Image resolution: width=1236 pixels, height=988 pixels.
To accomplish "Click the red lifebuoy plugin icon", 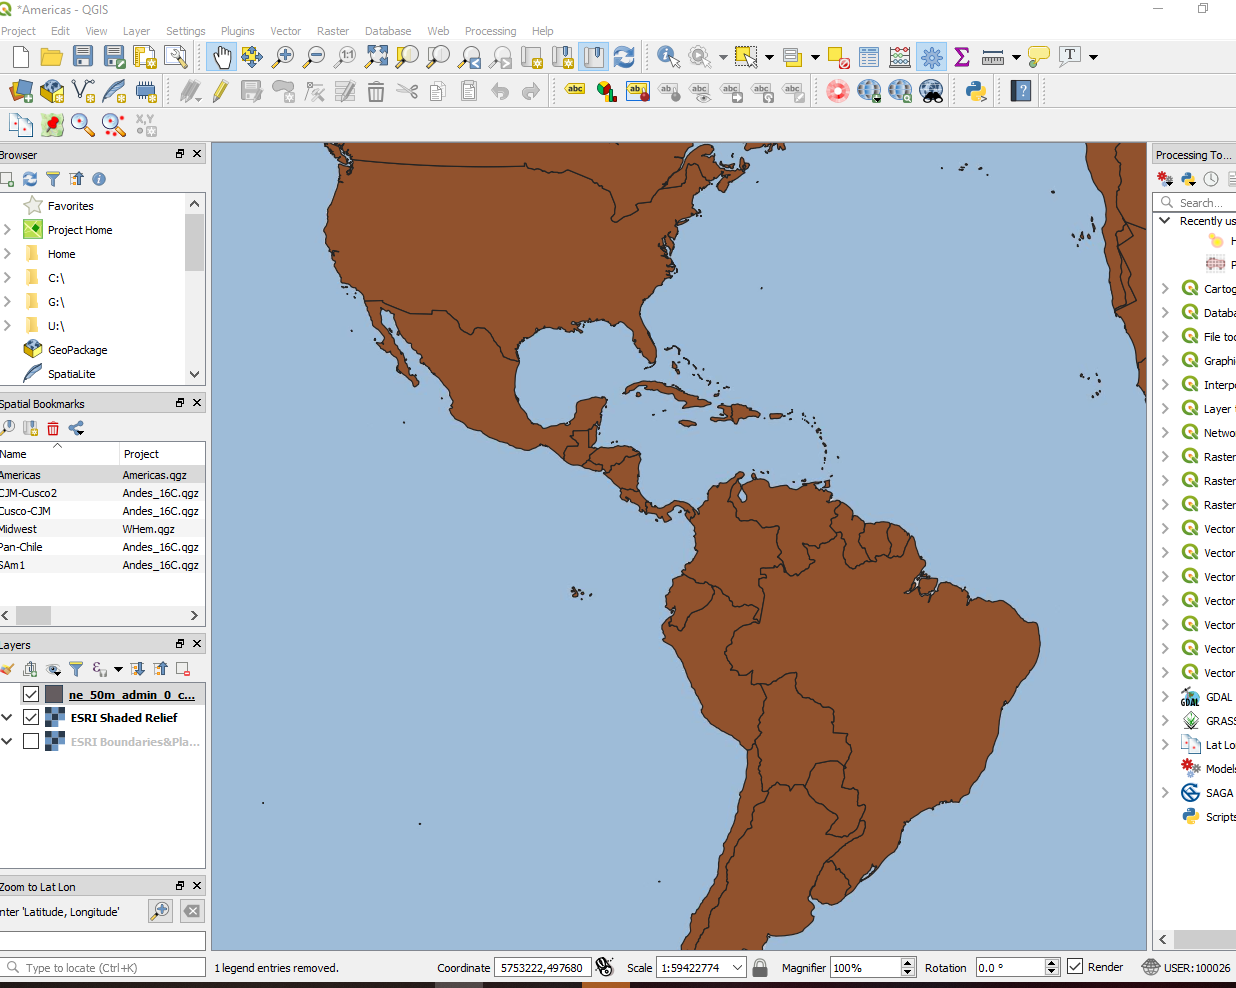I will [838, 92].
